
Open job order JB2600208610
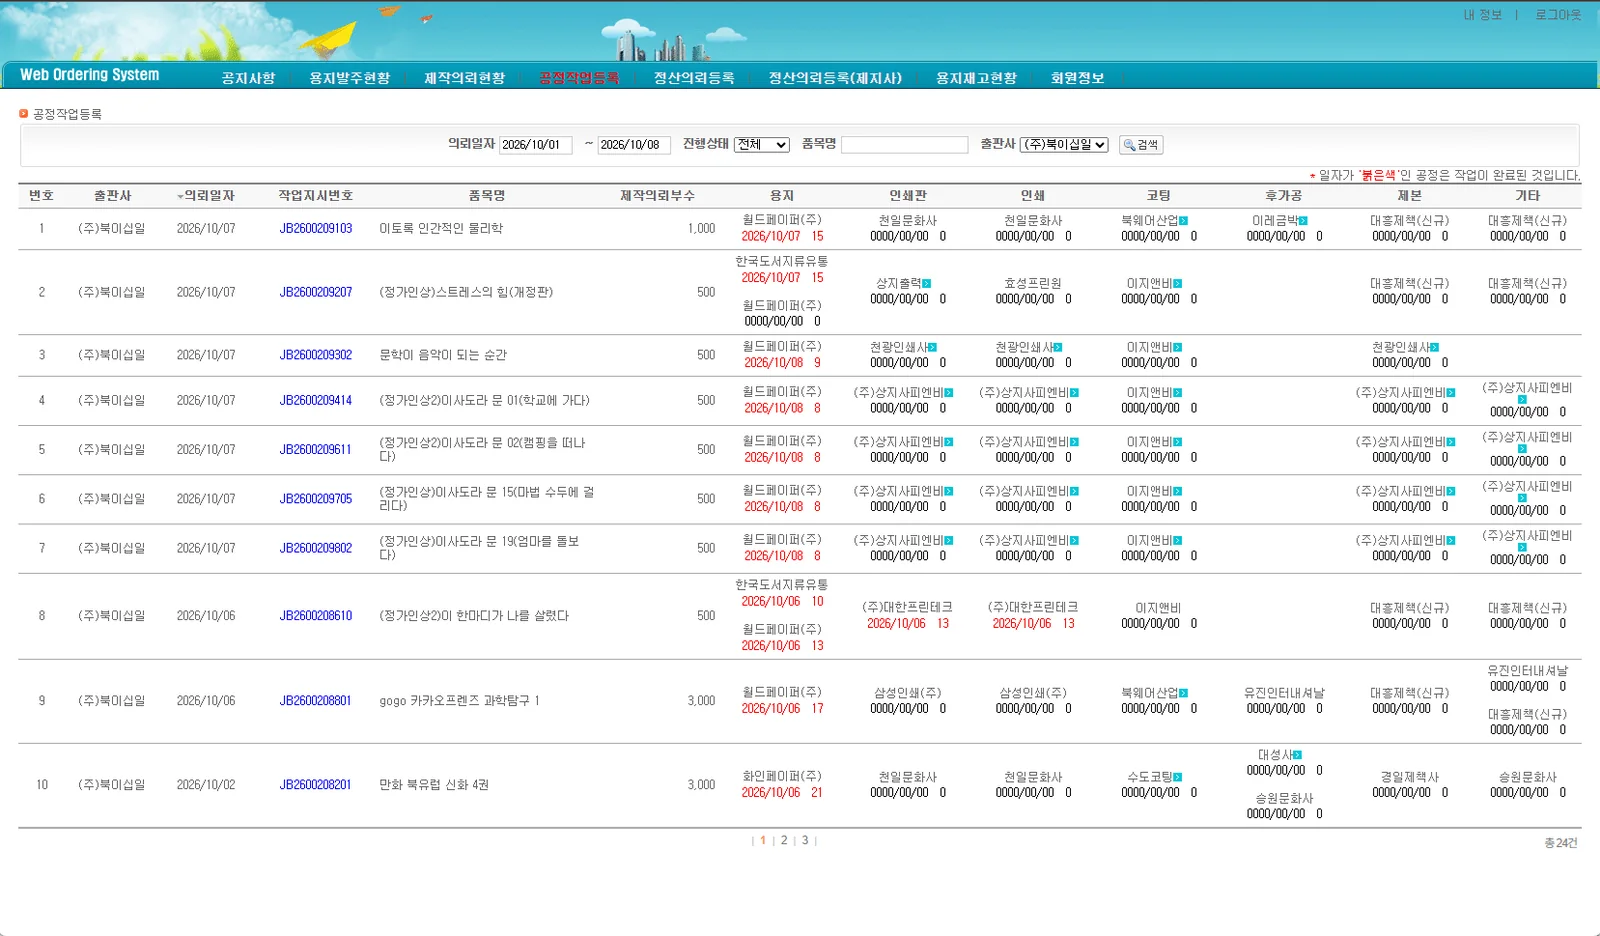click(x=316, y=616)
